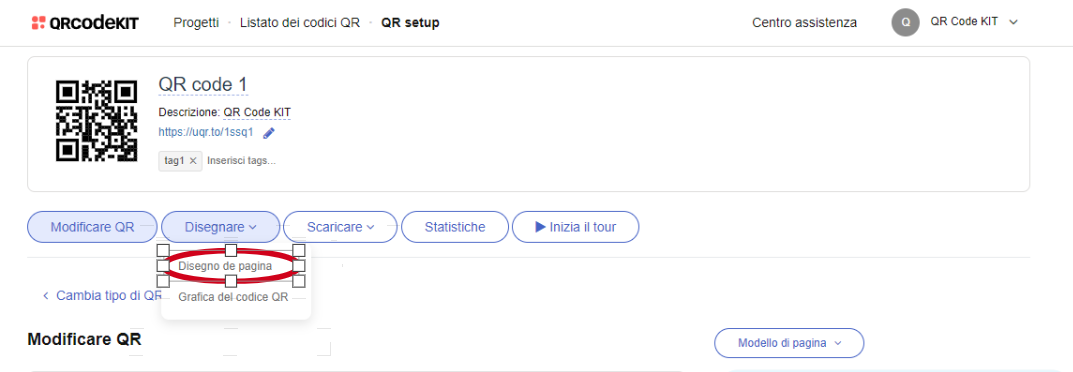Click the user avatar circle icon
1073x372 pixels.
[x=905, y=23]
